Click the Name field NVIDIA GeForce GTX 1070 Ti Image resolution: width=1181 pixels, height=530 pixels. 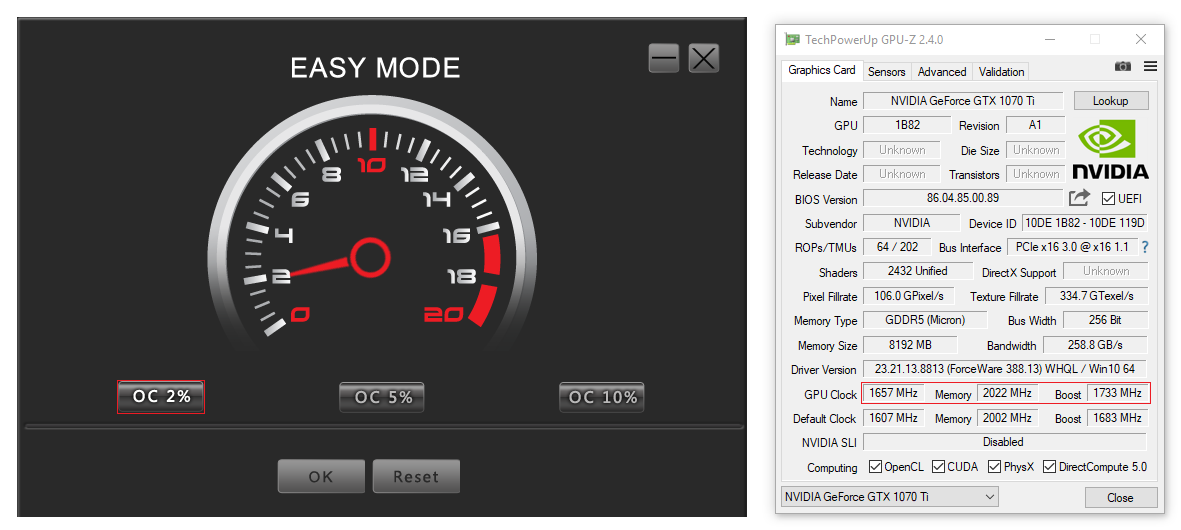963,101
